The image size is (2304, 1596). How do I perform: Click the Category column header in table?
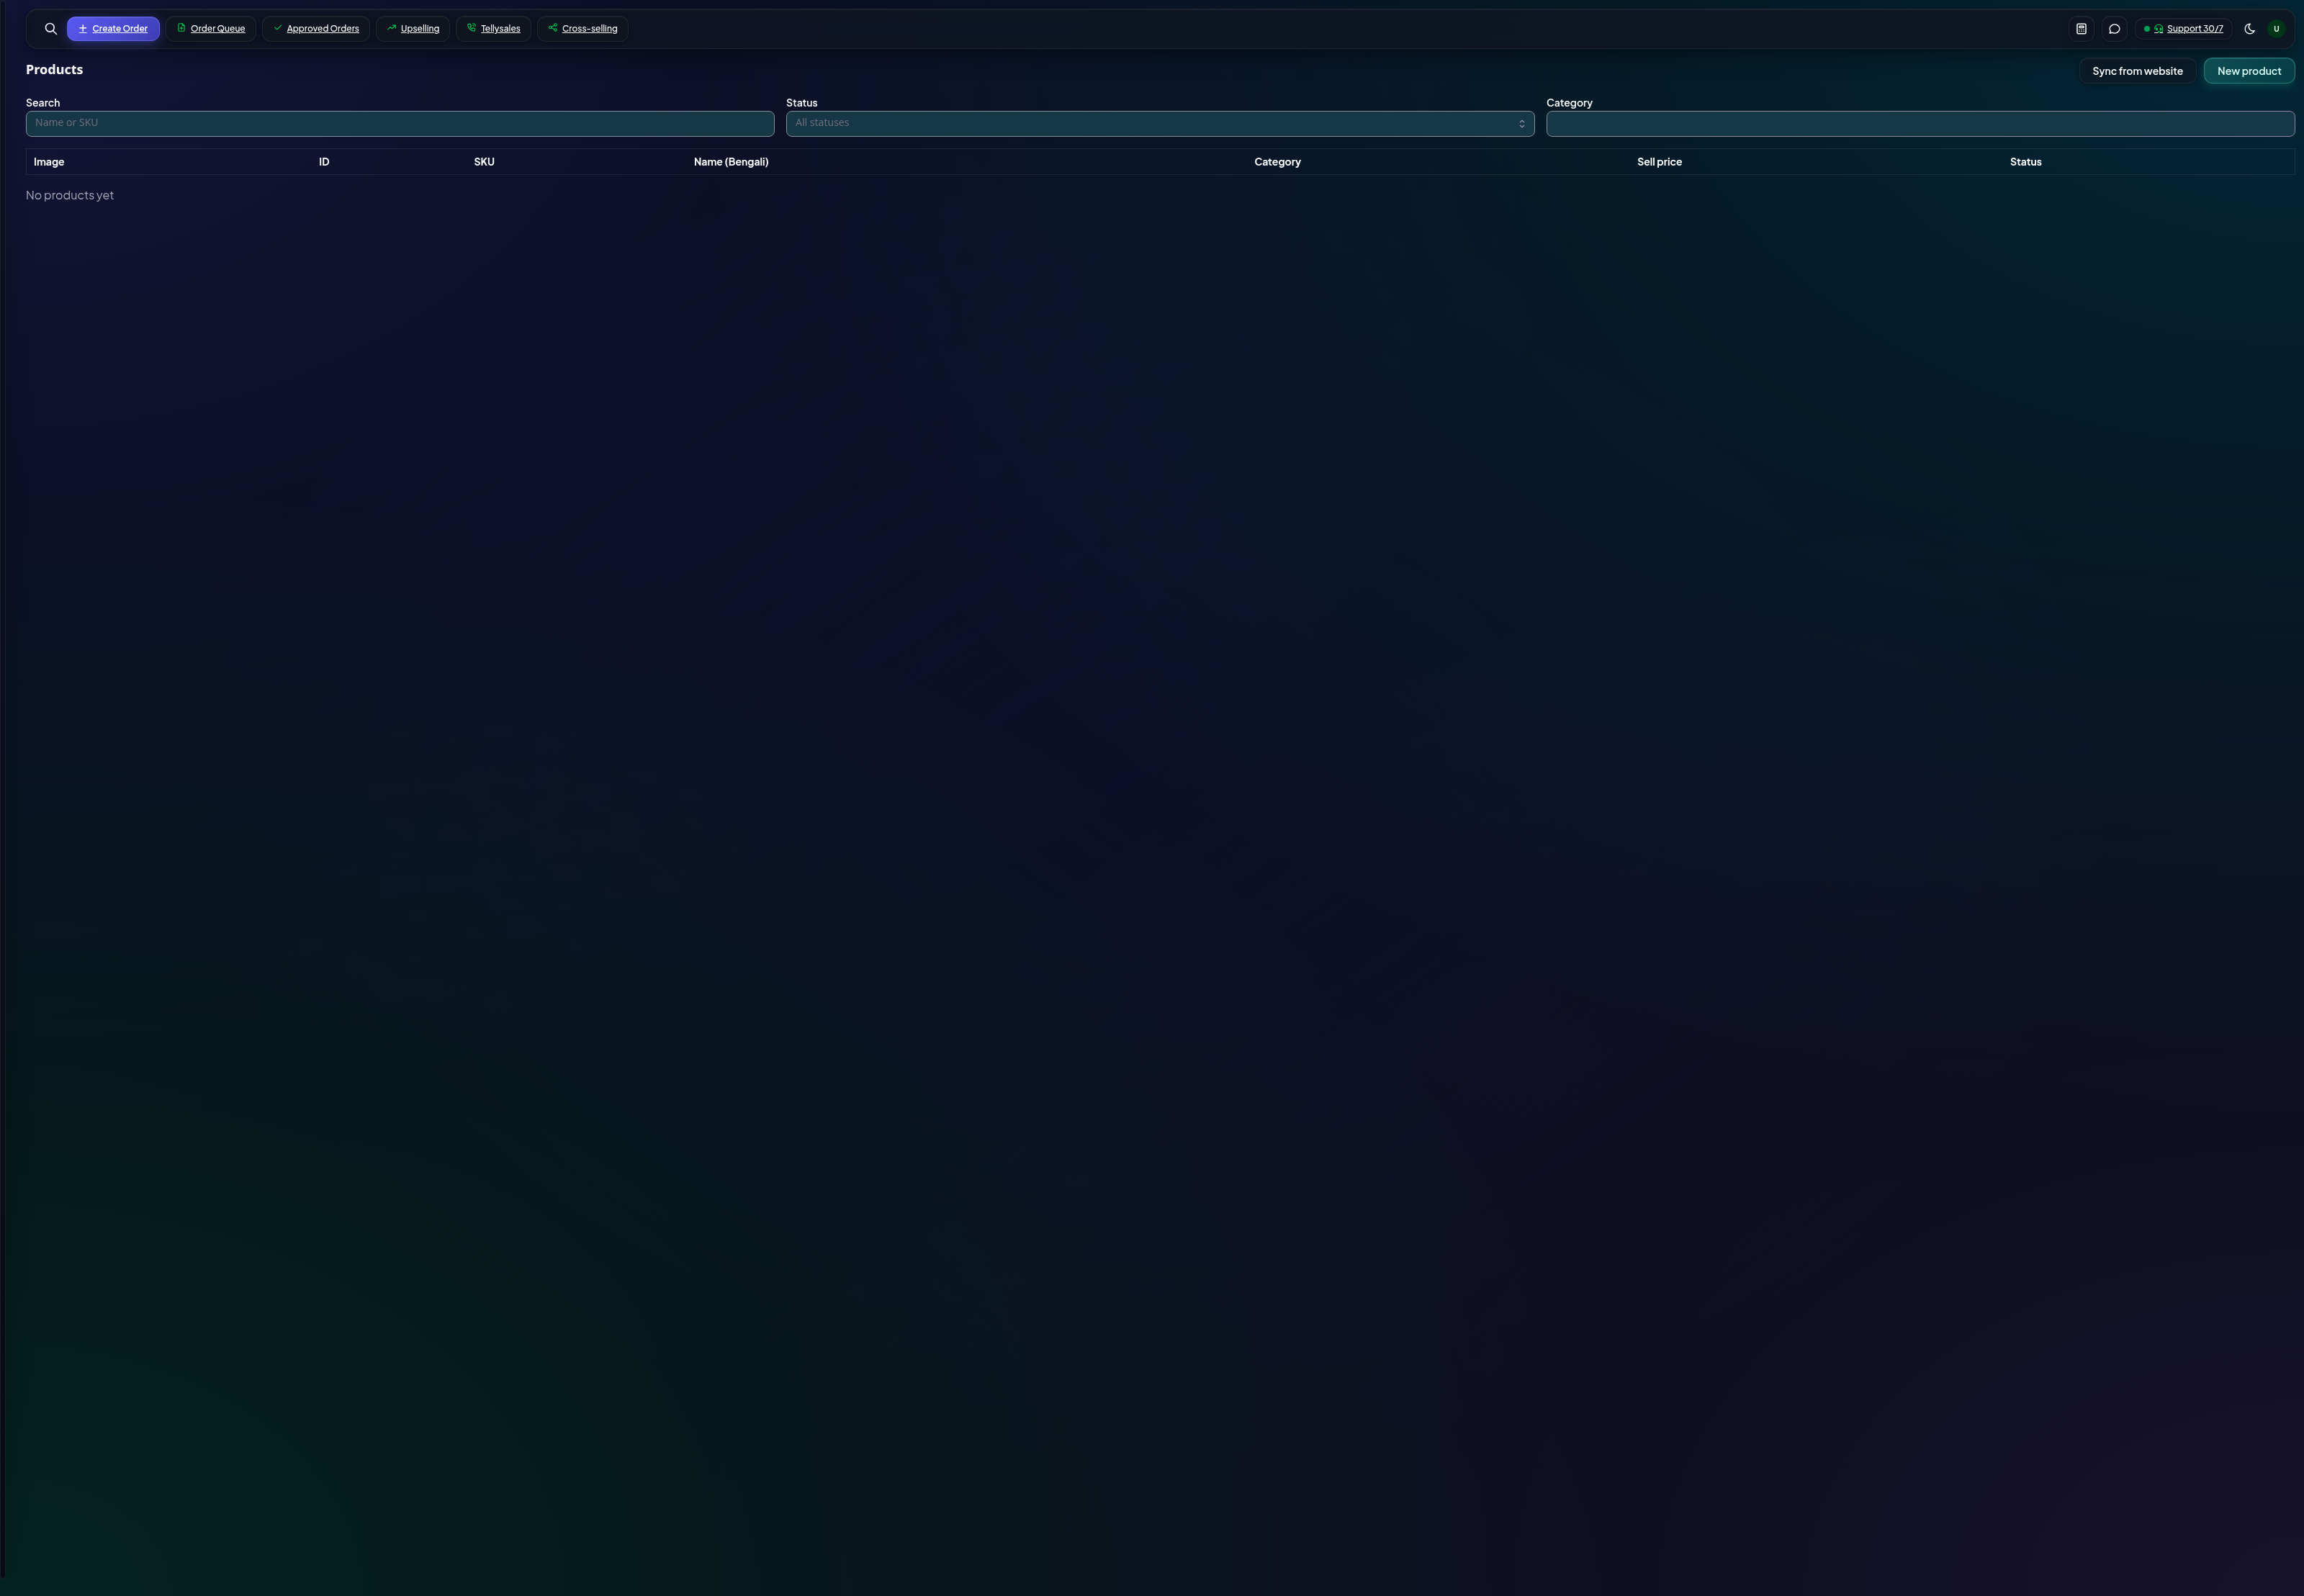click(x=1277, y=162)
